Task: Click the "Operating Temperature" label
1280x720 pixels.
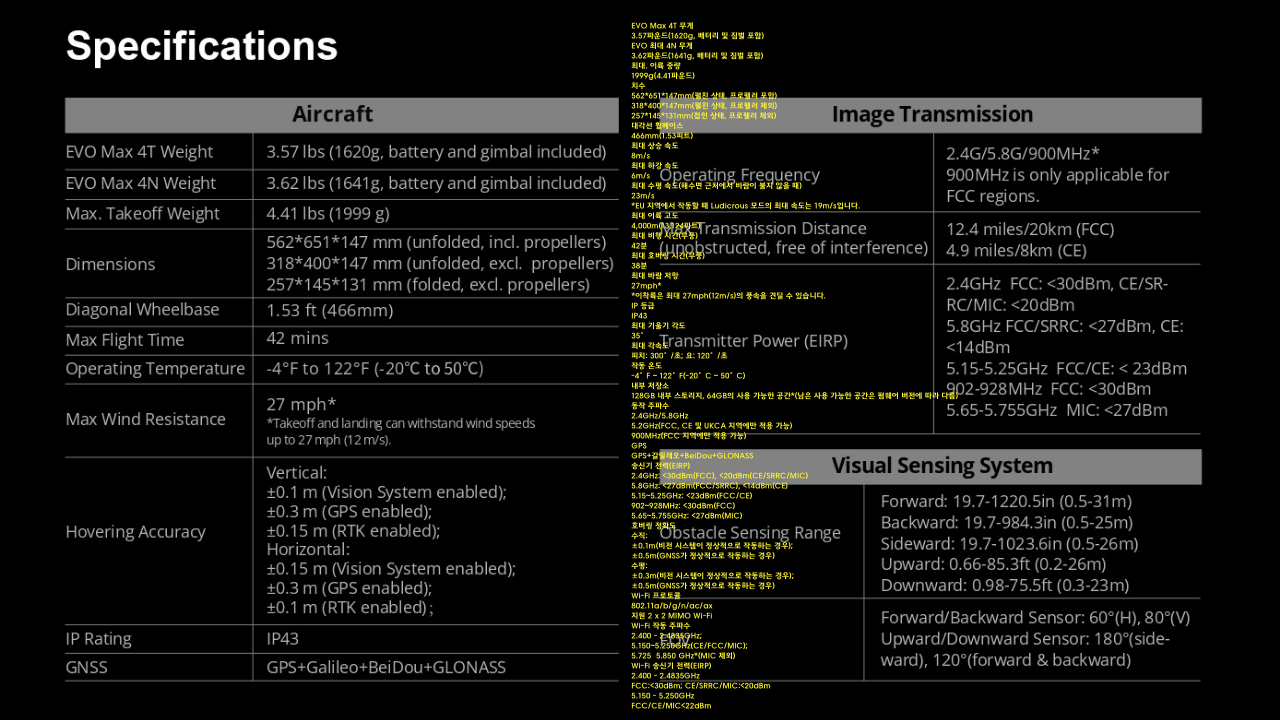Action: point(155,368)
